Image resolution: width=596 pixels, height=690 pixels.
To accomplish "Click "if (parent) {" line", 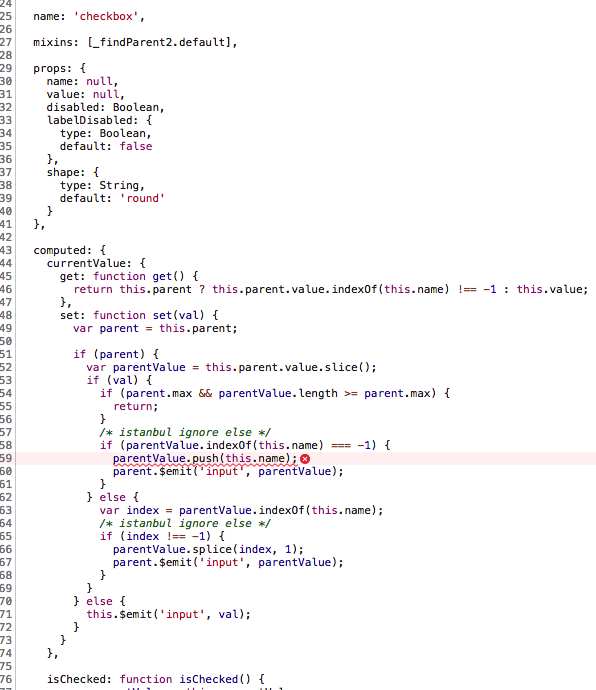I will pyautogui.click(x=116, y=355).
